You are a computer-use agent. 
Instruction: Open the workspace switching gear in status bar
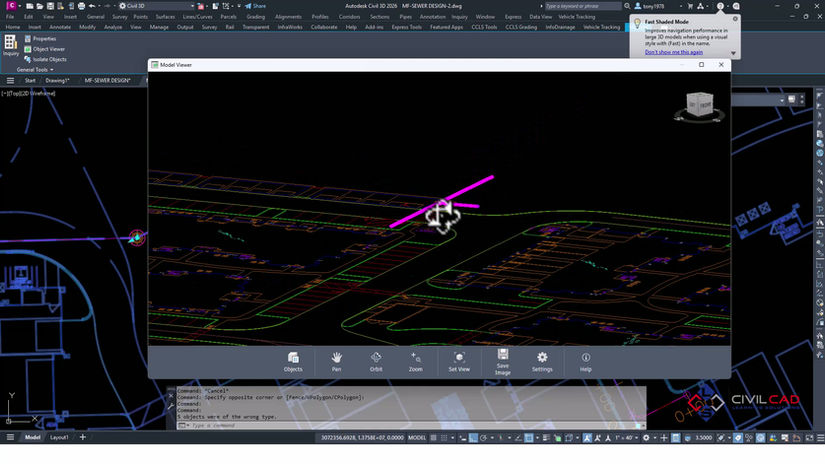[x=646, y=437]
